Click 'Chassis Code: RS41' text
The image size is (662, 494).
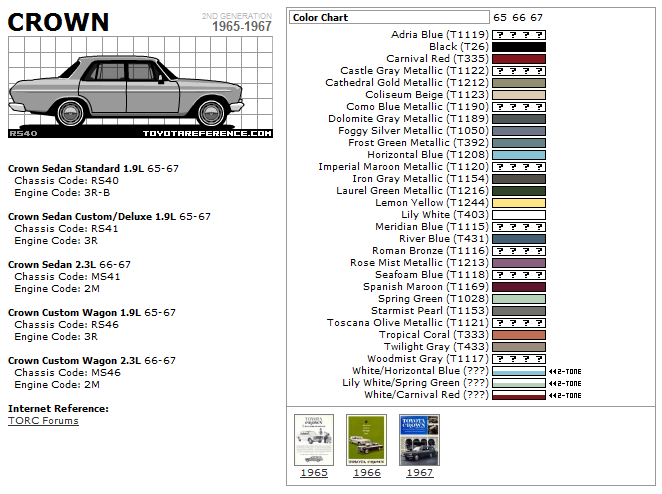click(66, 228)
